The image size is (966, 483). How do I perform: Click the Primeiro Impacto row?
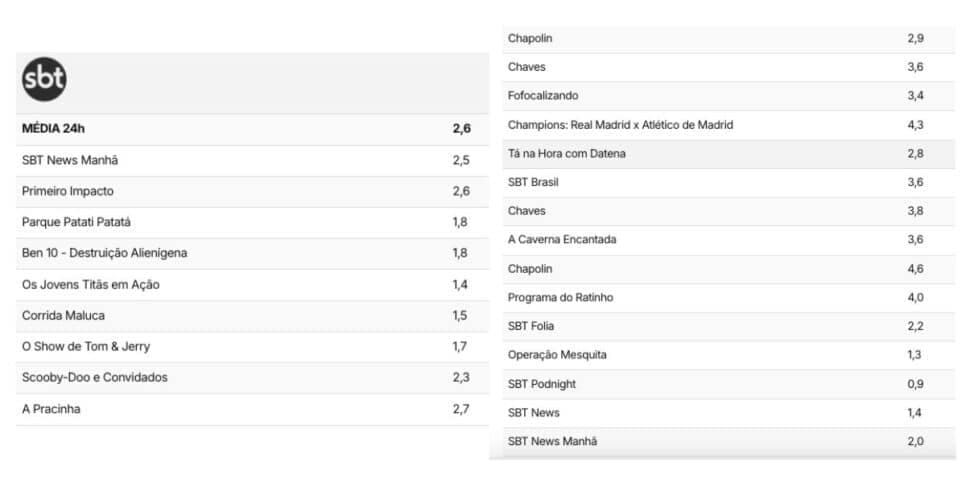(253, 192)
